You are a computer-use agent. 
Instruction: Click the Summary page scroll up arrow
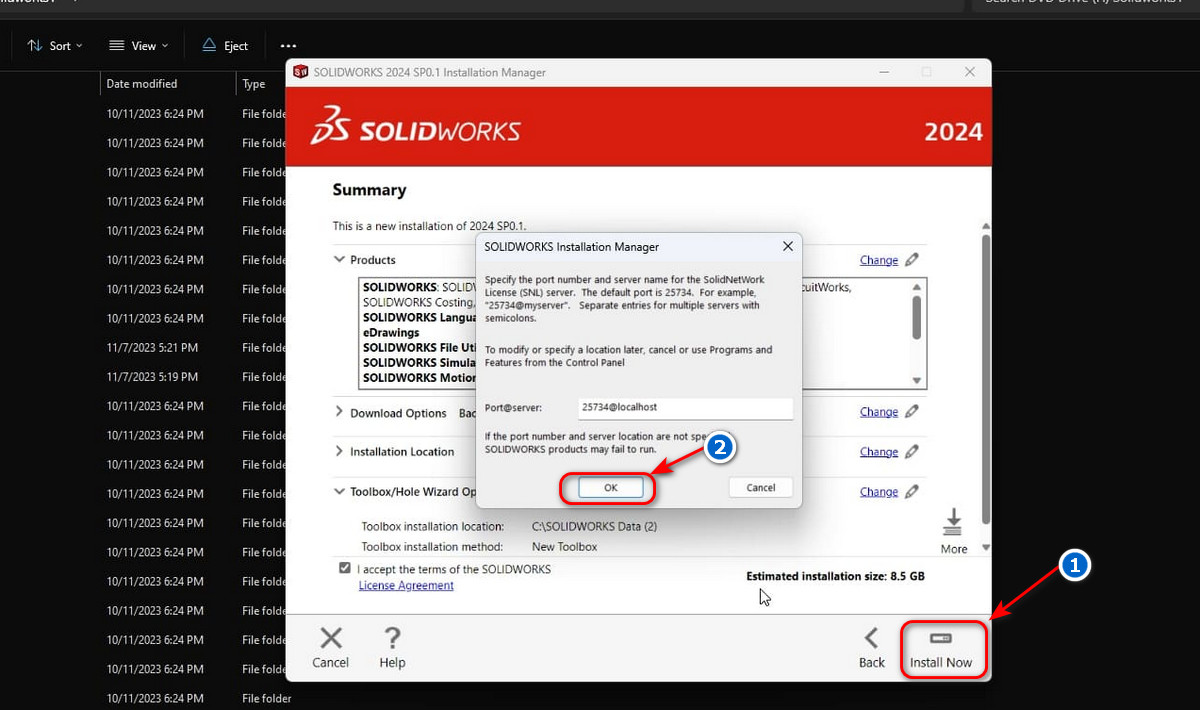986,226
